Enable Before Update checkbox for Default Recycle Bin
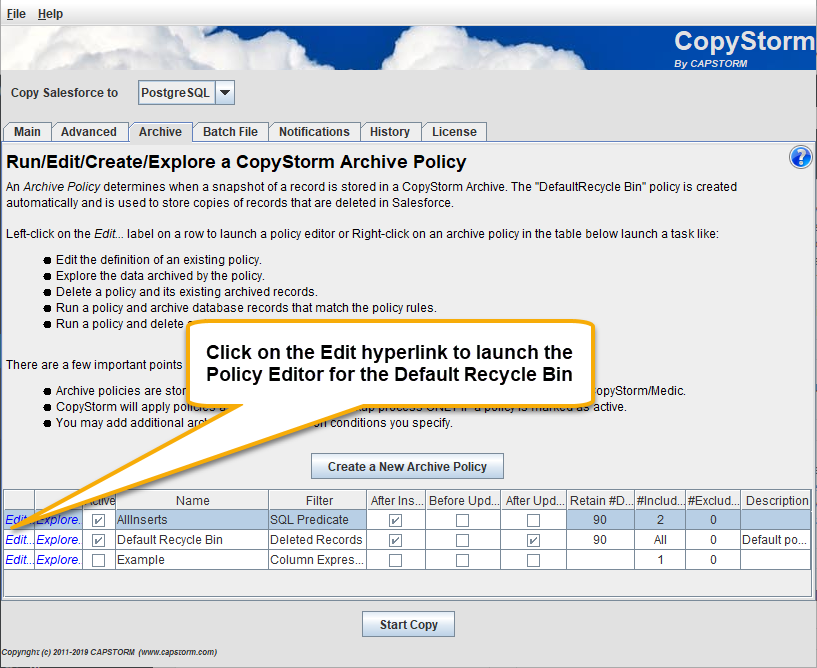Image resolution: width=817 pixels, height=668 pixels. (462, 540)
